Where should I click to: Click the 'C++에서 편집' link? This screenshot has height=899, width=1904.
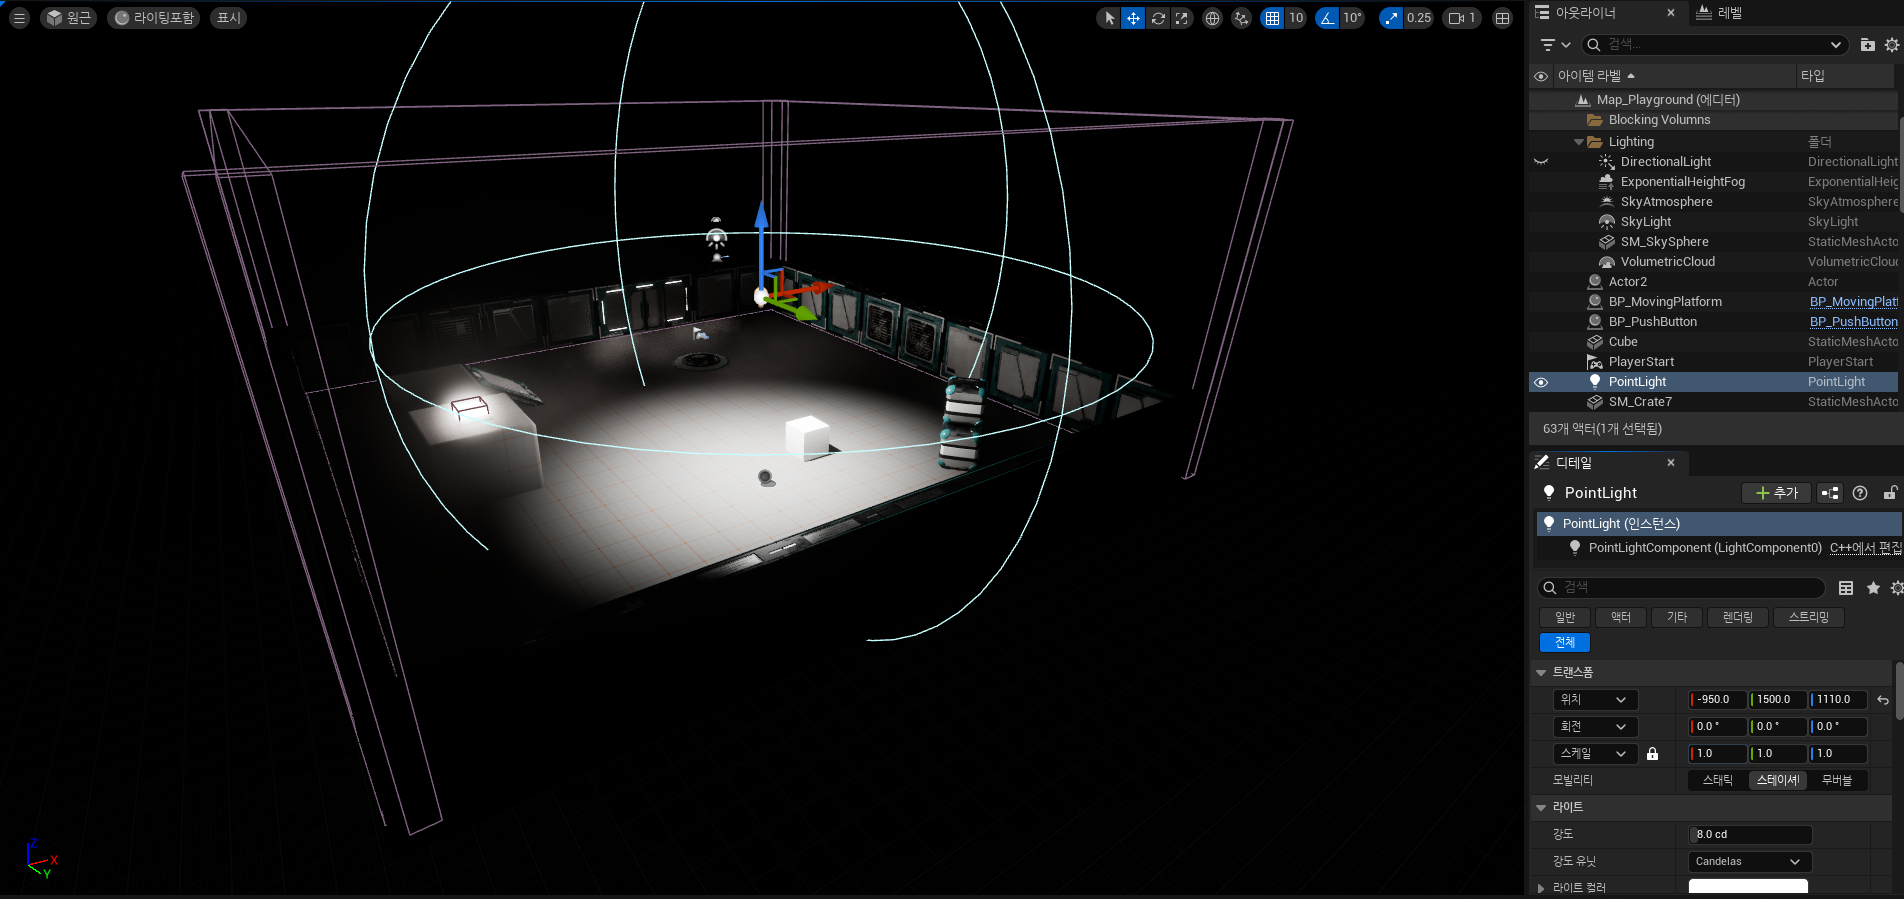click(1866, 548)
